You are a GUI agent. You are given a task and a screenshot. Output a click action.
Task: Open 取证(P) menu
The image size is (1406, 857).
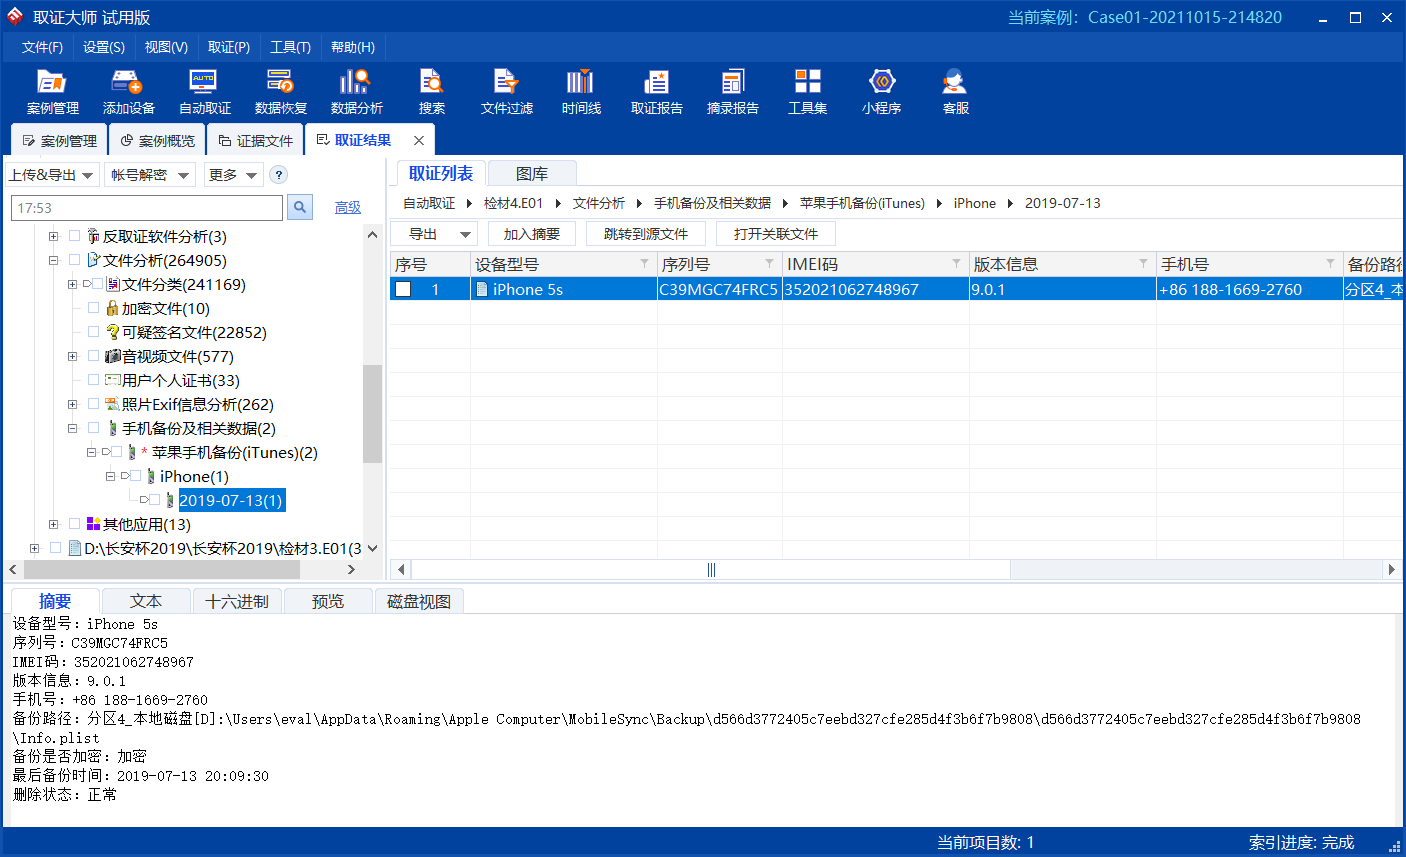coord(229,47)
